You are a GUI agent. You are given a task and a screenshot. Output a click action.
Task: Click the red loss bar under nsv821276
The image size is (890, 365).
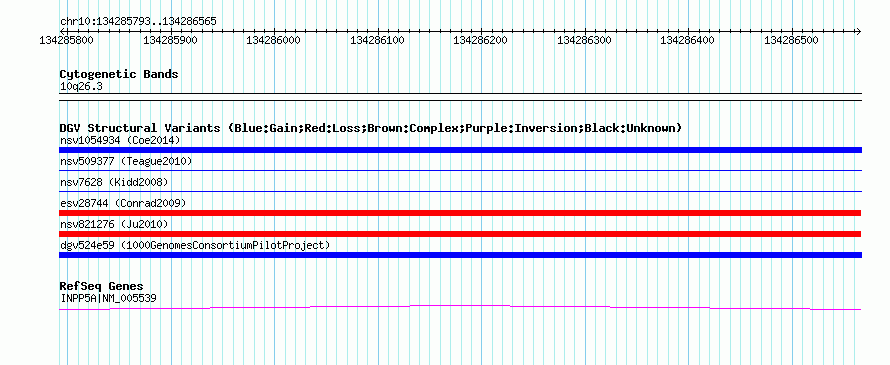460,234
